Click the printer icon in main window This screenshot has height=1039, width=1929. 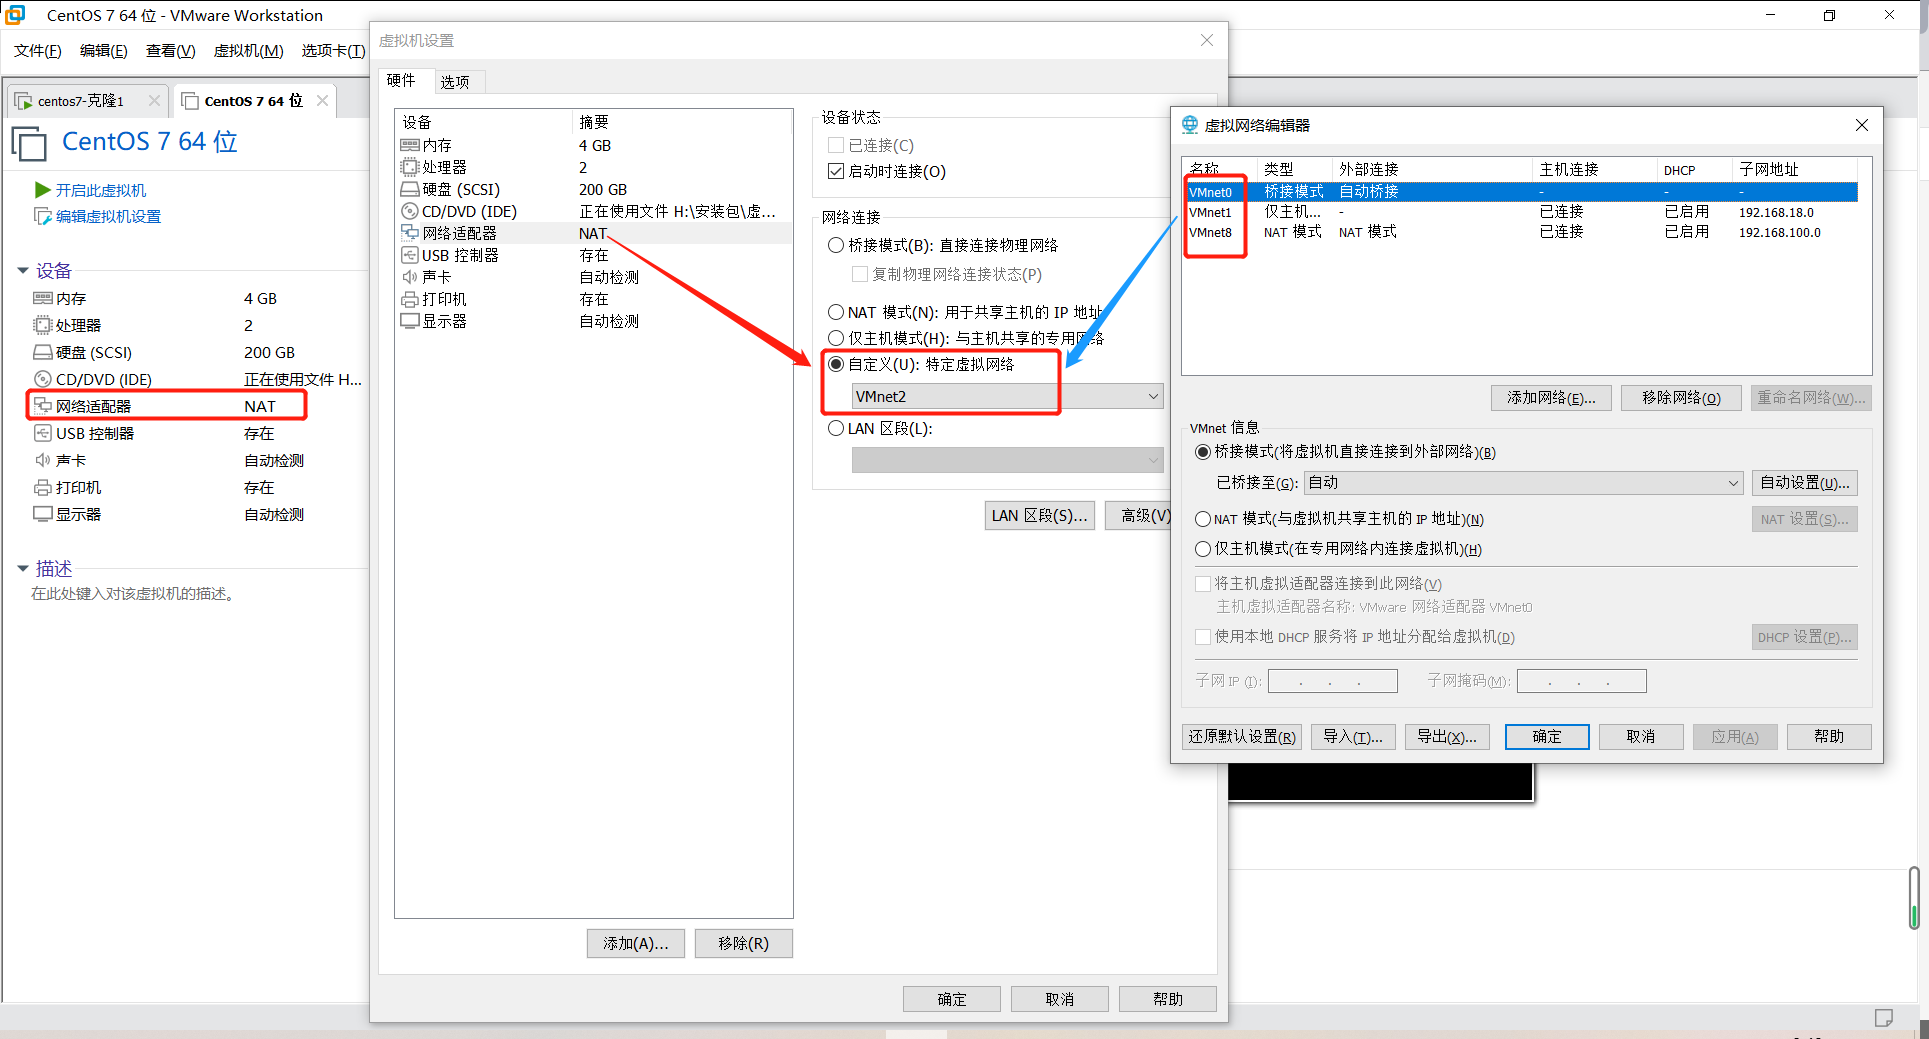pos(43,487)
